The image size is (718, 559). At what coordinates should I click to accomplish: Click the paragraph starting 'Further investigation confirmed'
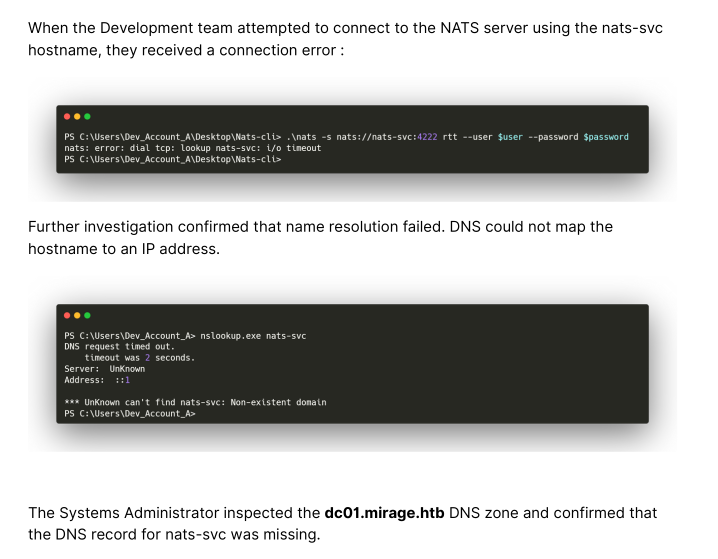[320, 237]
